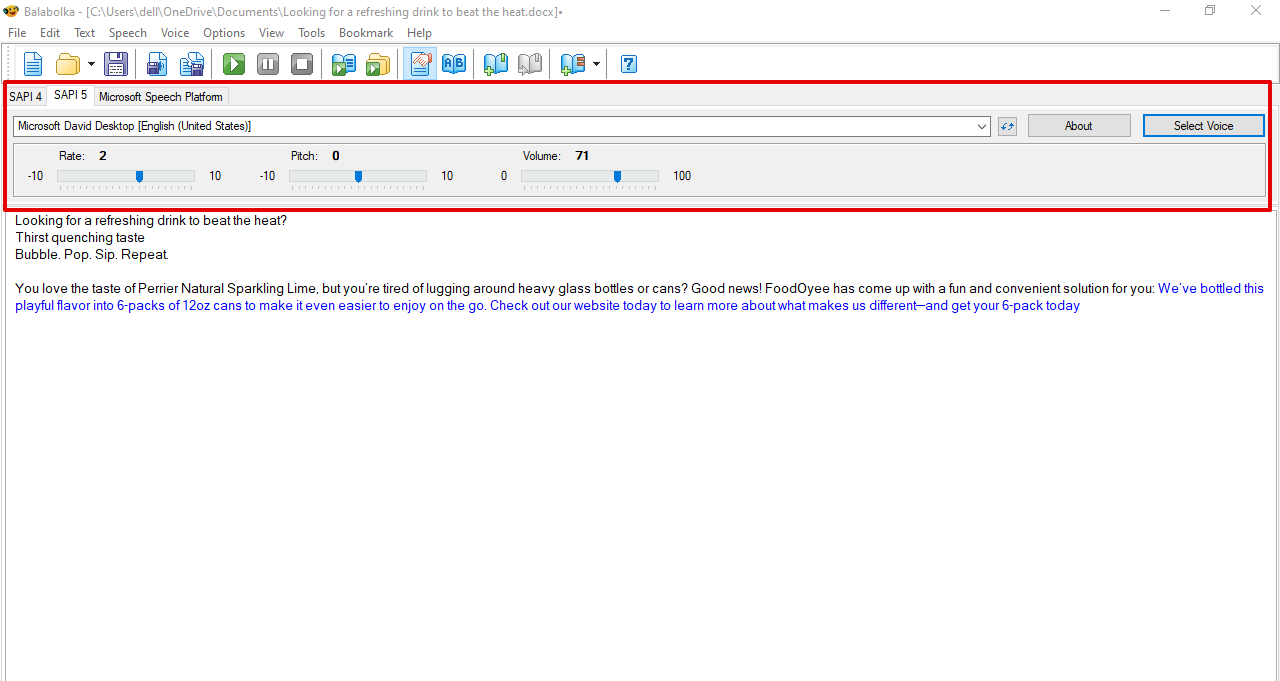
Task: Save the document using the floppy disk icon
Action: (116, 64)
